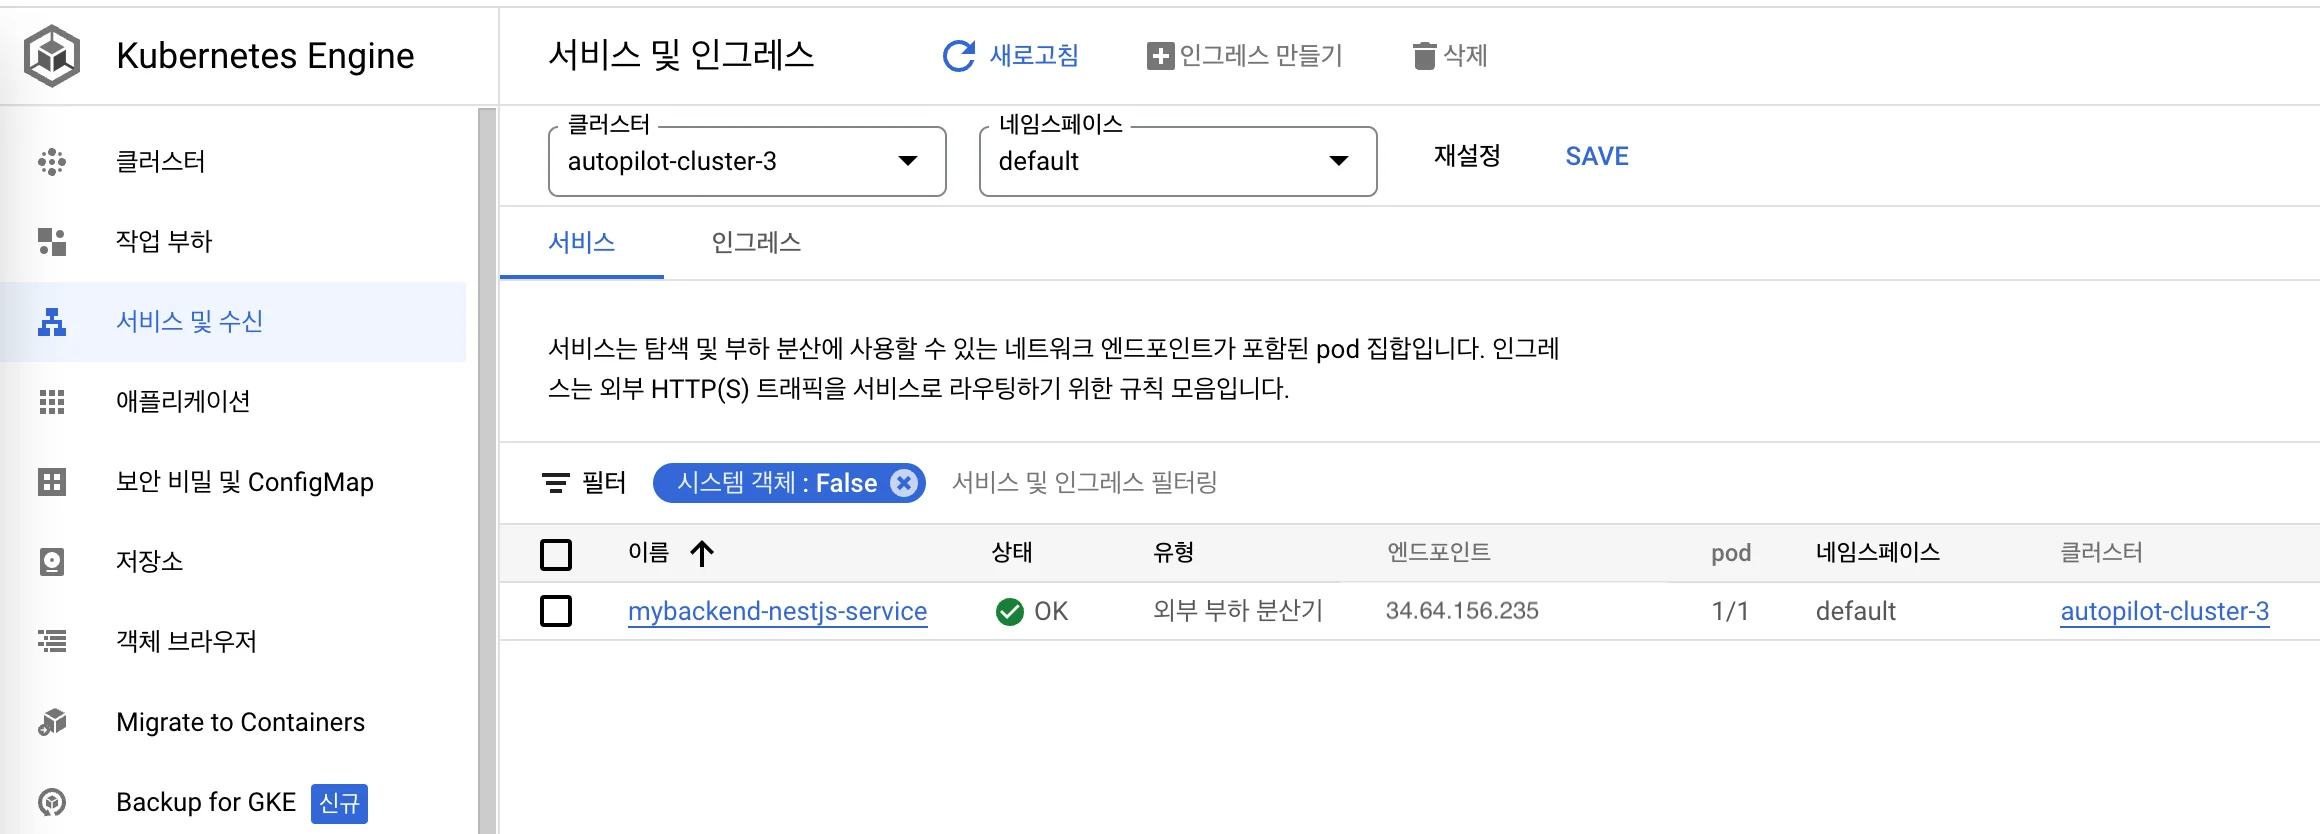
Task: Click the Kubernetes Engine logo icon
Action: pyautogui.click(x=52, y=56)
